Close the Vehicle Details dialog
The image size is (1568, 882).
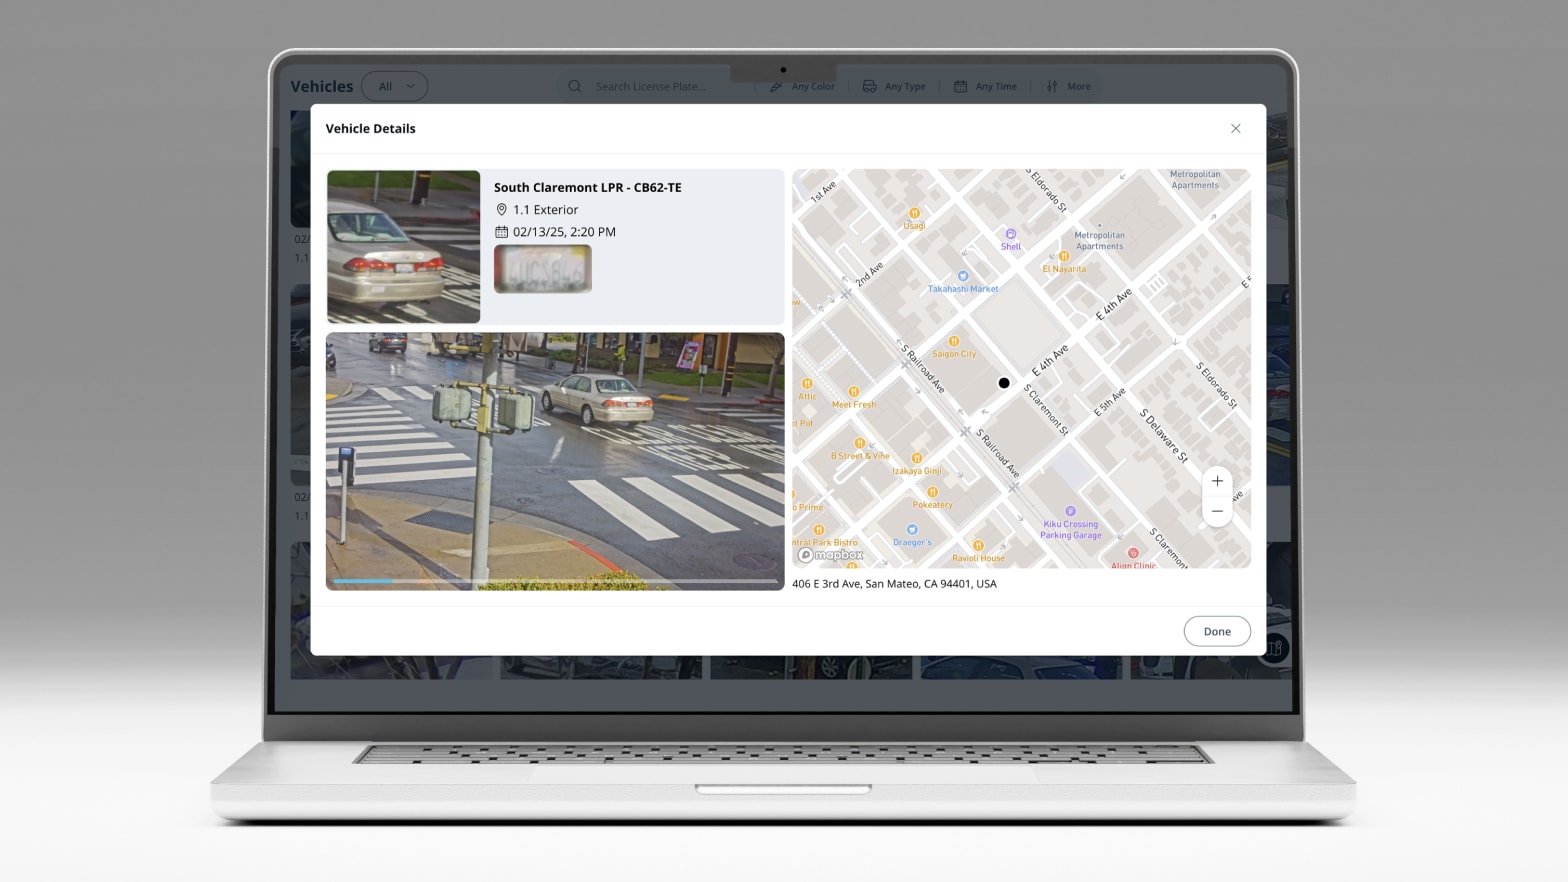(x=1235, y=129)
